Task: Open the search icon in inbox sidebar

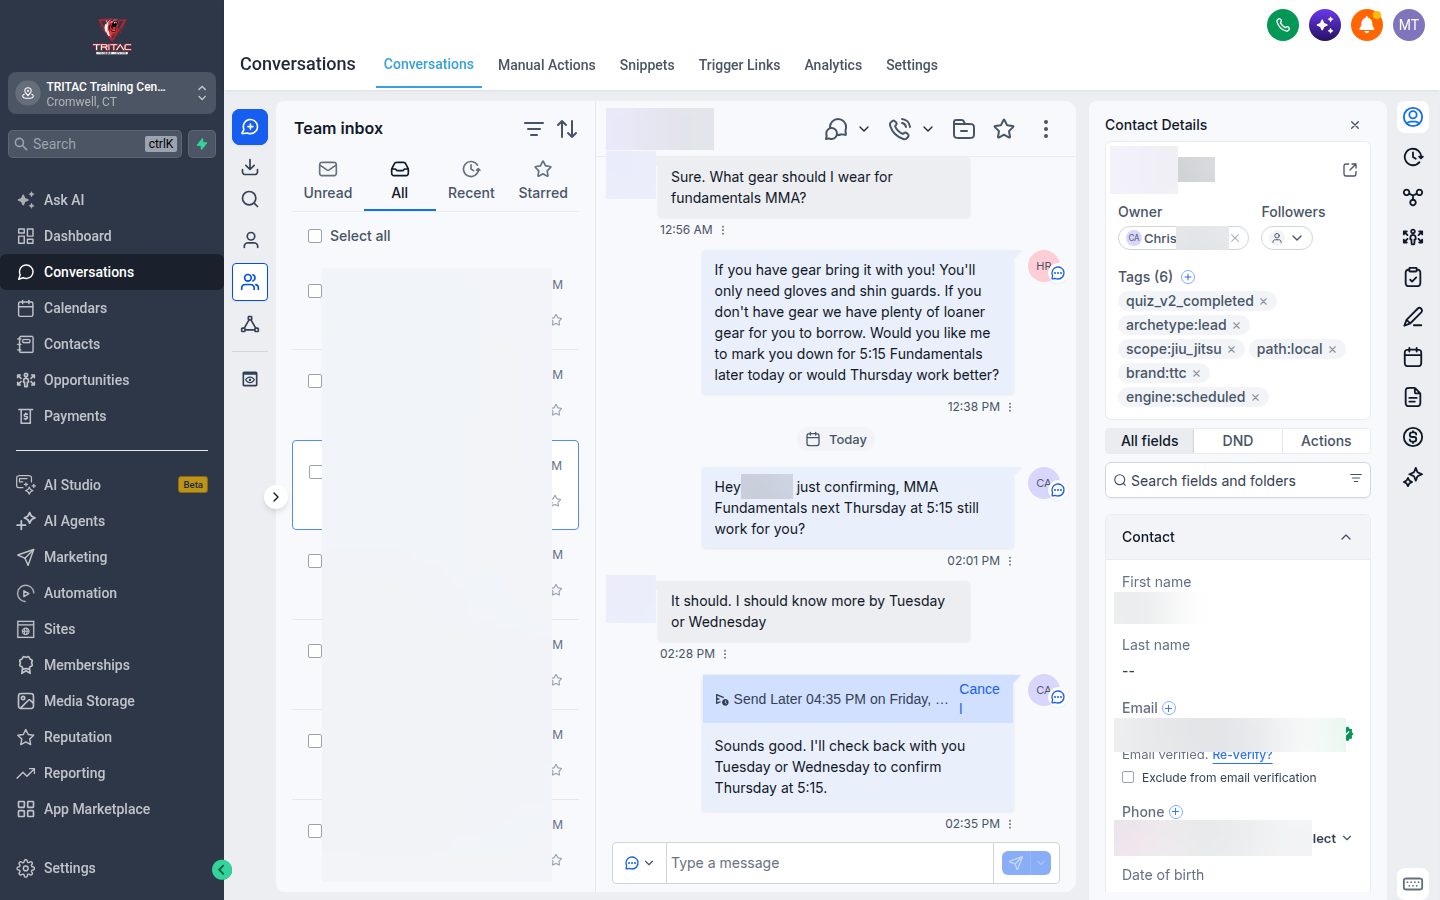Action: [250, 199]
